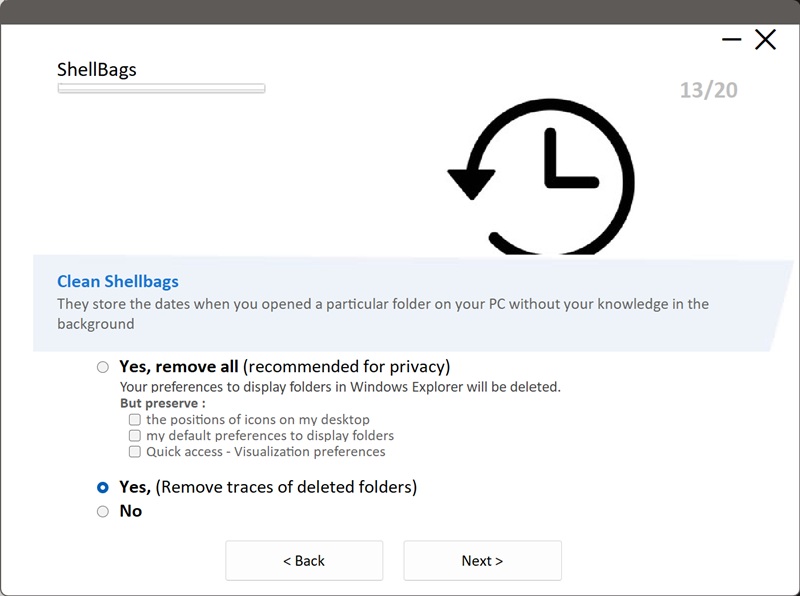Choose the "No" radio option
Image resolution: width=800 pixels, height=596 pixels.
(x=103, y=511)
